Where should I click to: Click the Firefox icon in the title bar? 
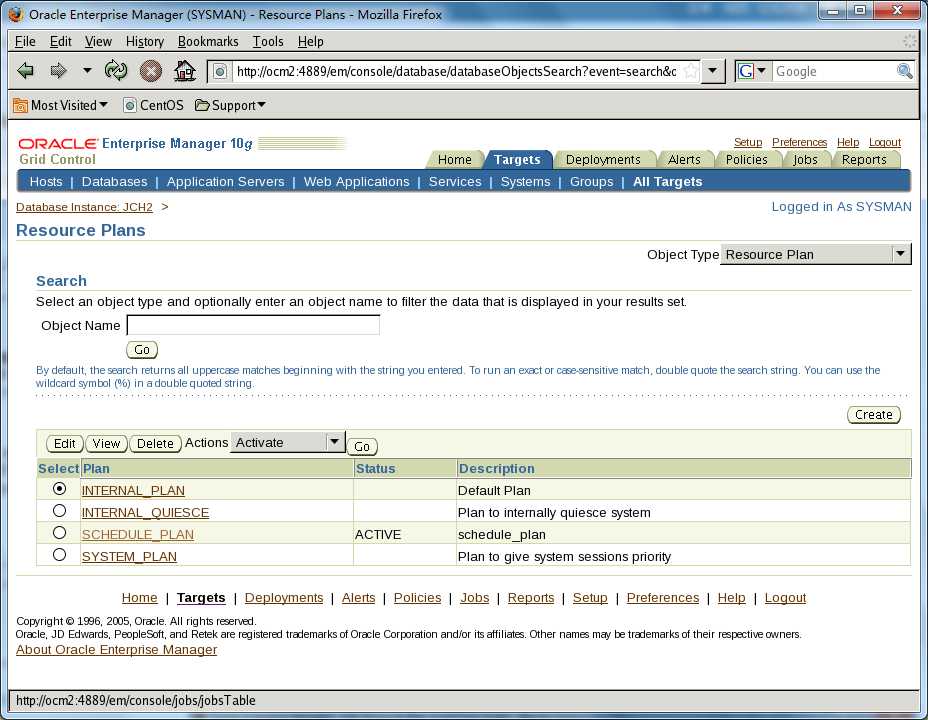(16, 14)
